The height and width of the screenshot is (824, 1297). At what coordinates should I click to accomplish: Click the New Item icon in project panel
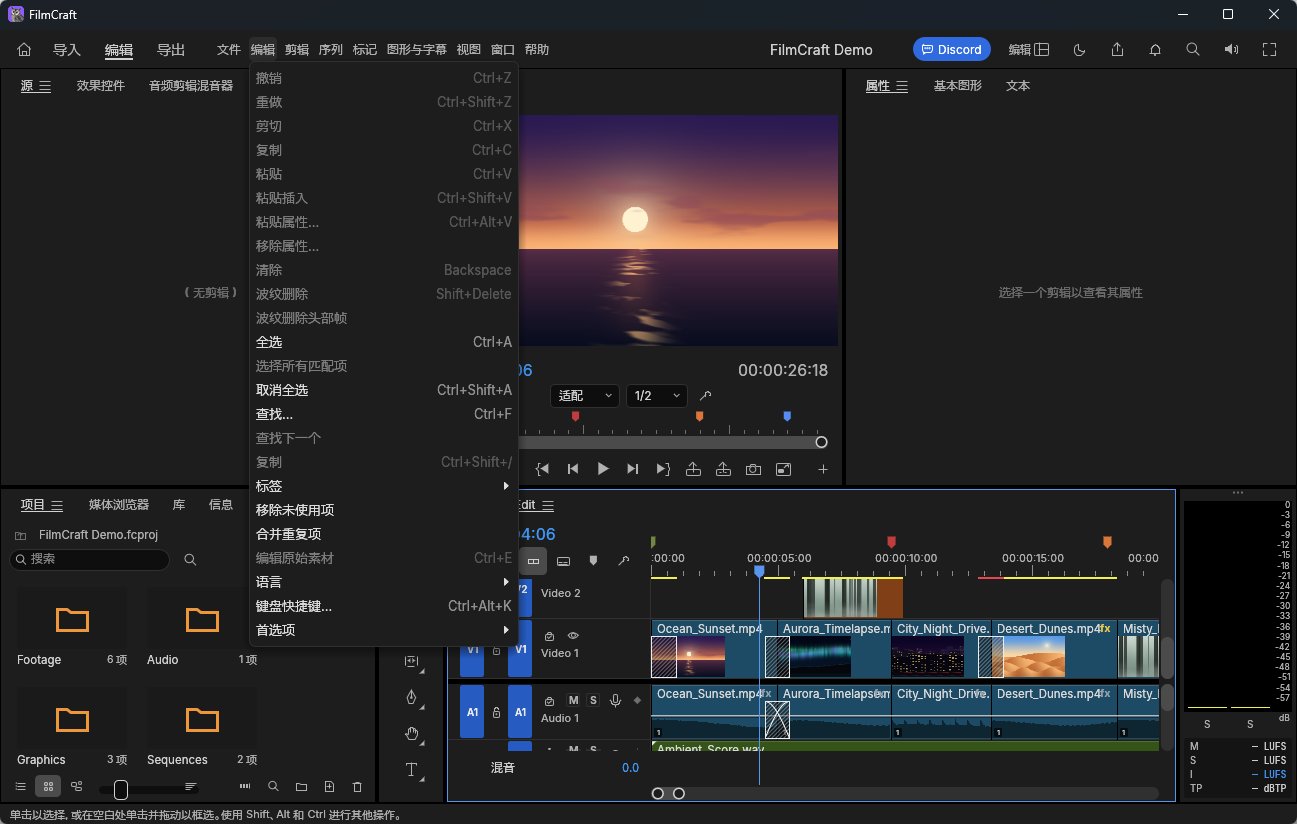329,787
